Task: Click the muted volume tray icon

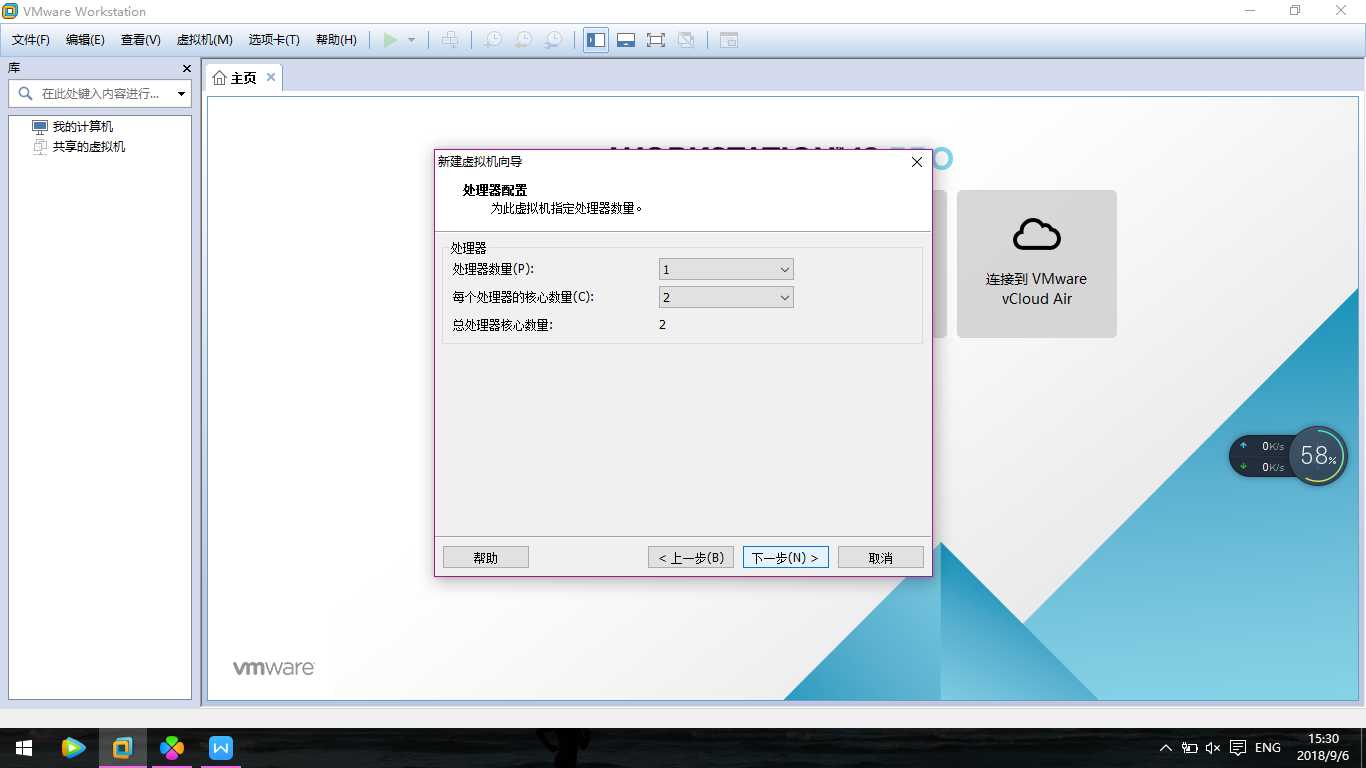Action: click(1213, 747)
